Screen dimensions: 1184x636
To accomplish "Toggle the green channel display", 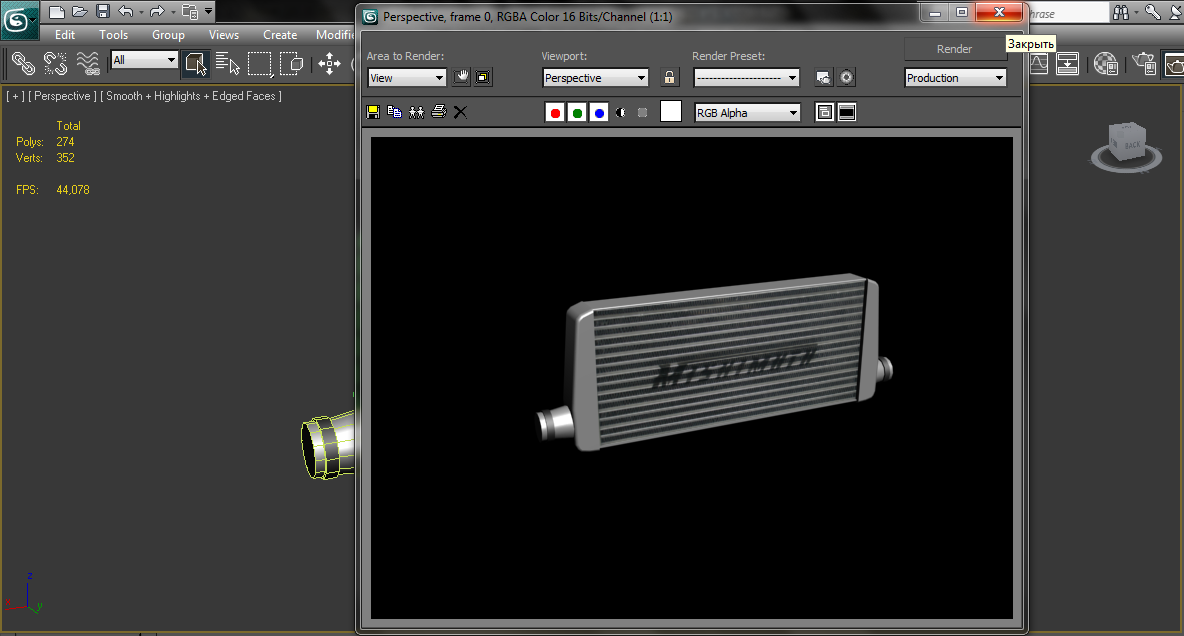I will [x=577, y=113].
